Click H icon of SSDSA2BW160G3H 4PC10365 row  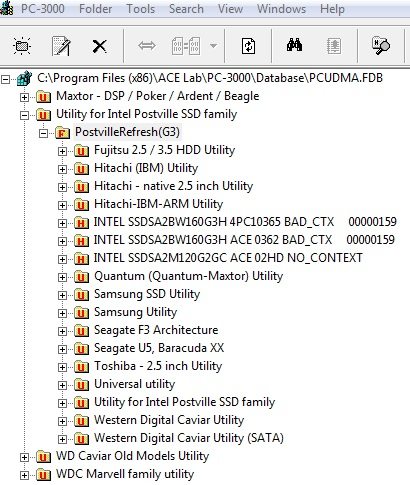[81, 223]
